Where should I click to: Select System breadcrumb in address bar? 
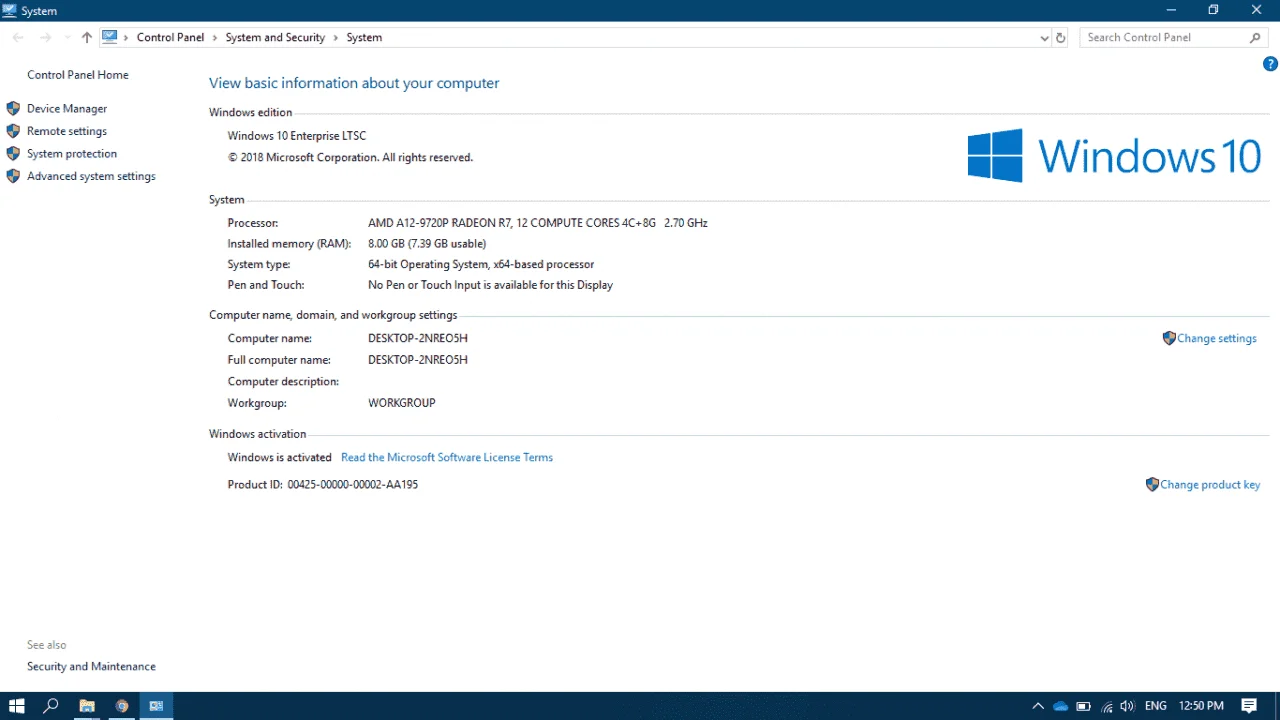tap(364, 37)
